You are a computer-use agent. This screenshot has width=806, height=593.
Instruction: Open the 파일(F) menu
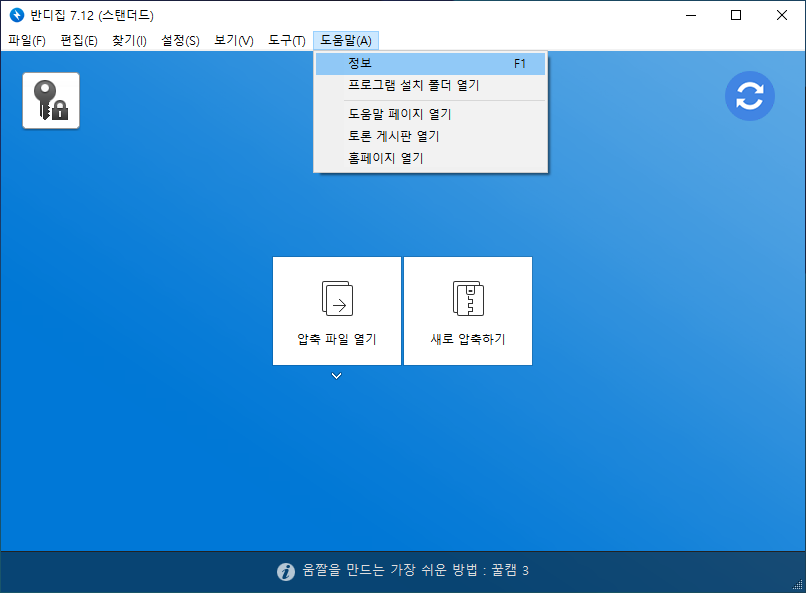point(27,41)
